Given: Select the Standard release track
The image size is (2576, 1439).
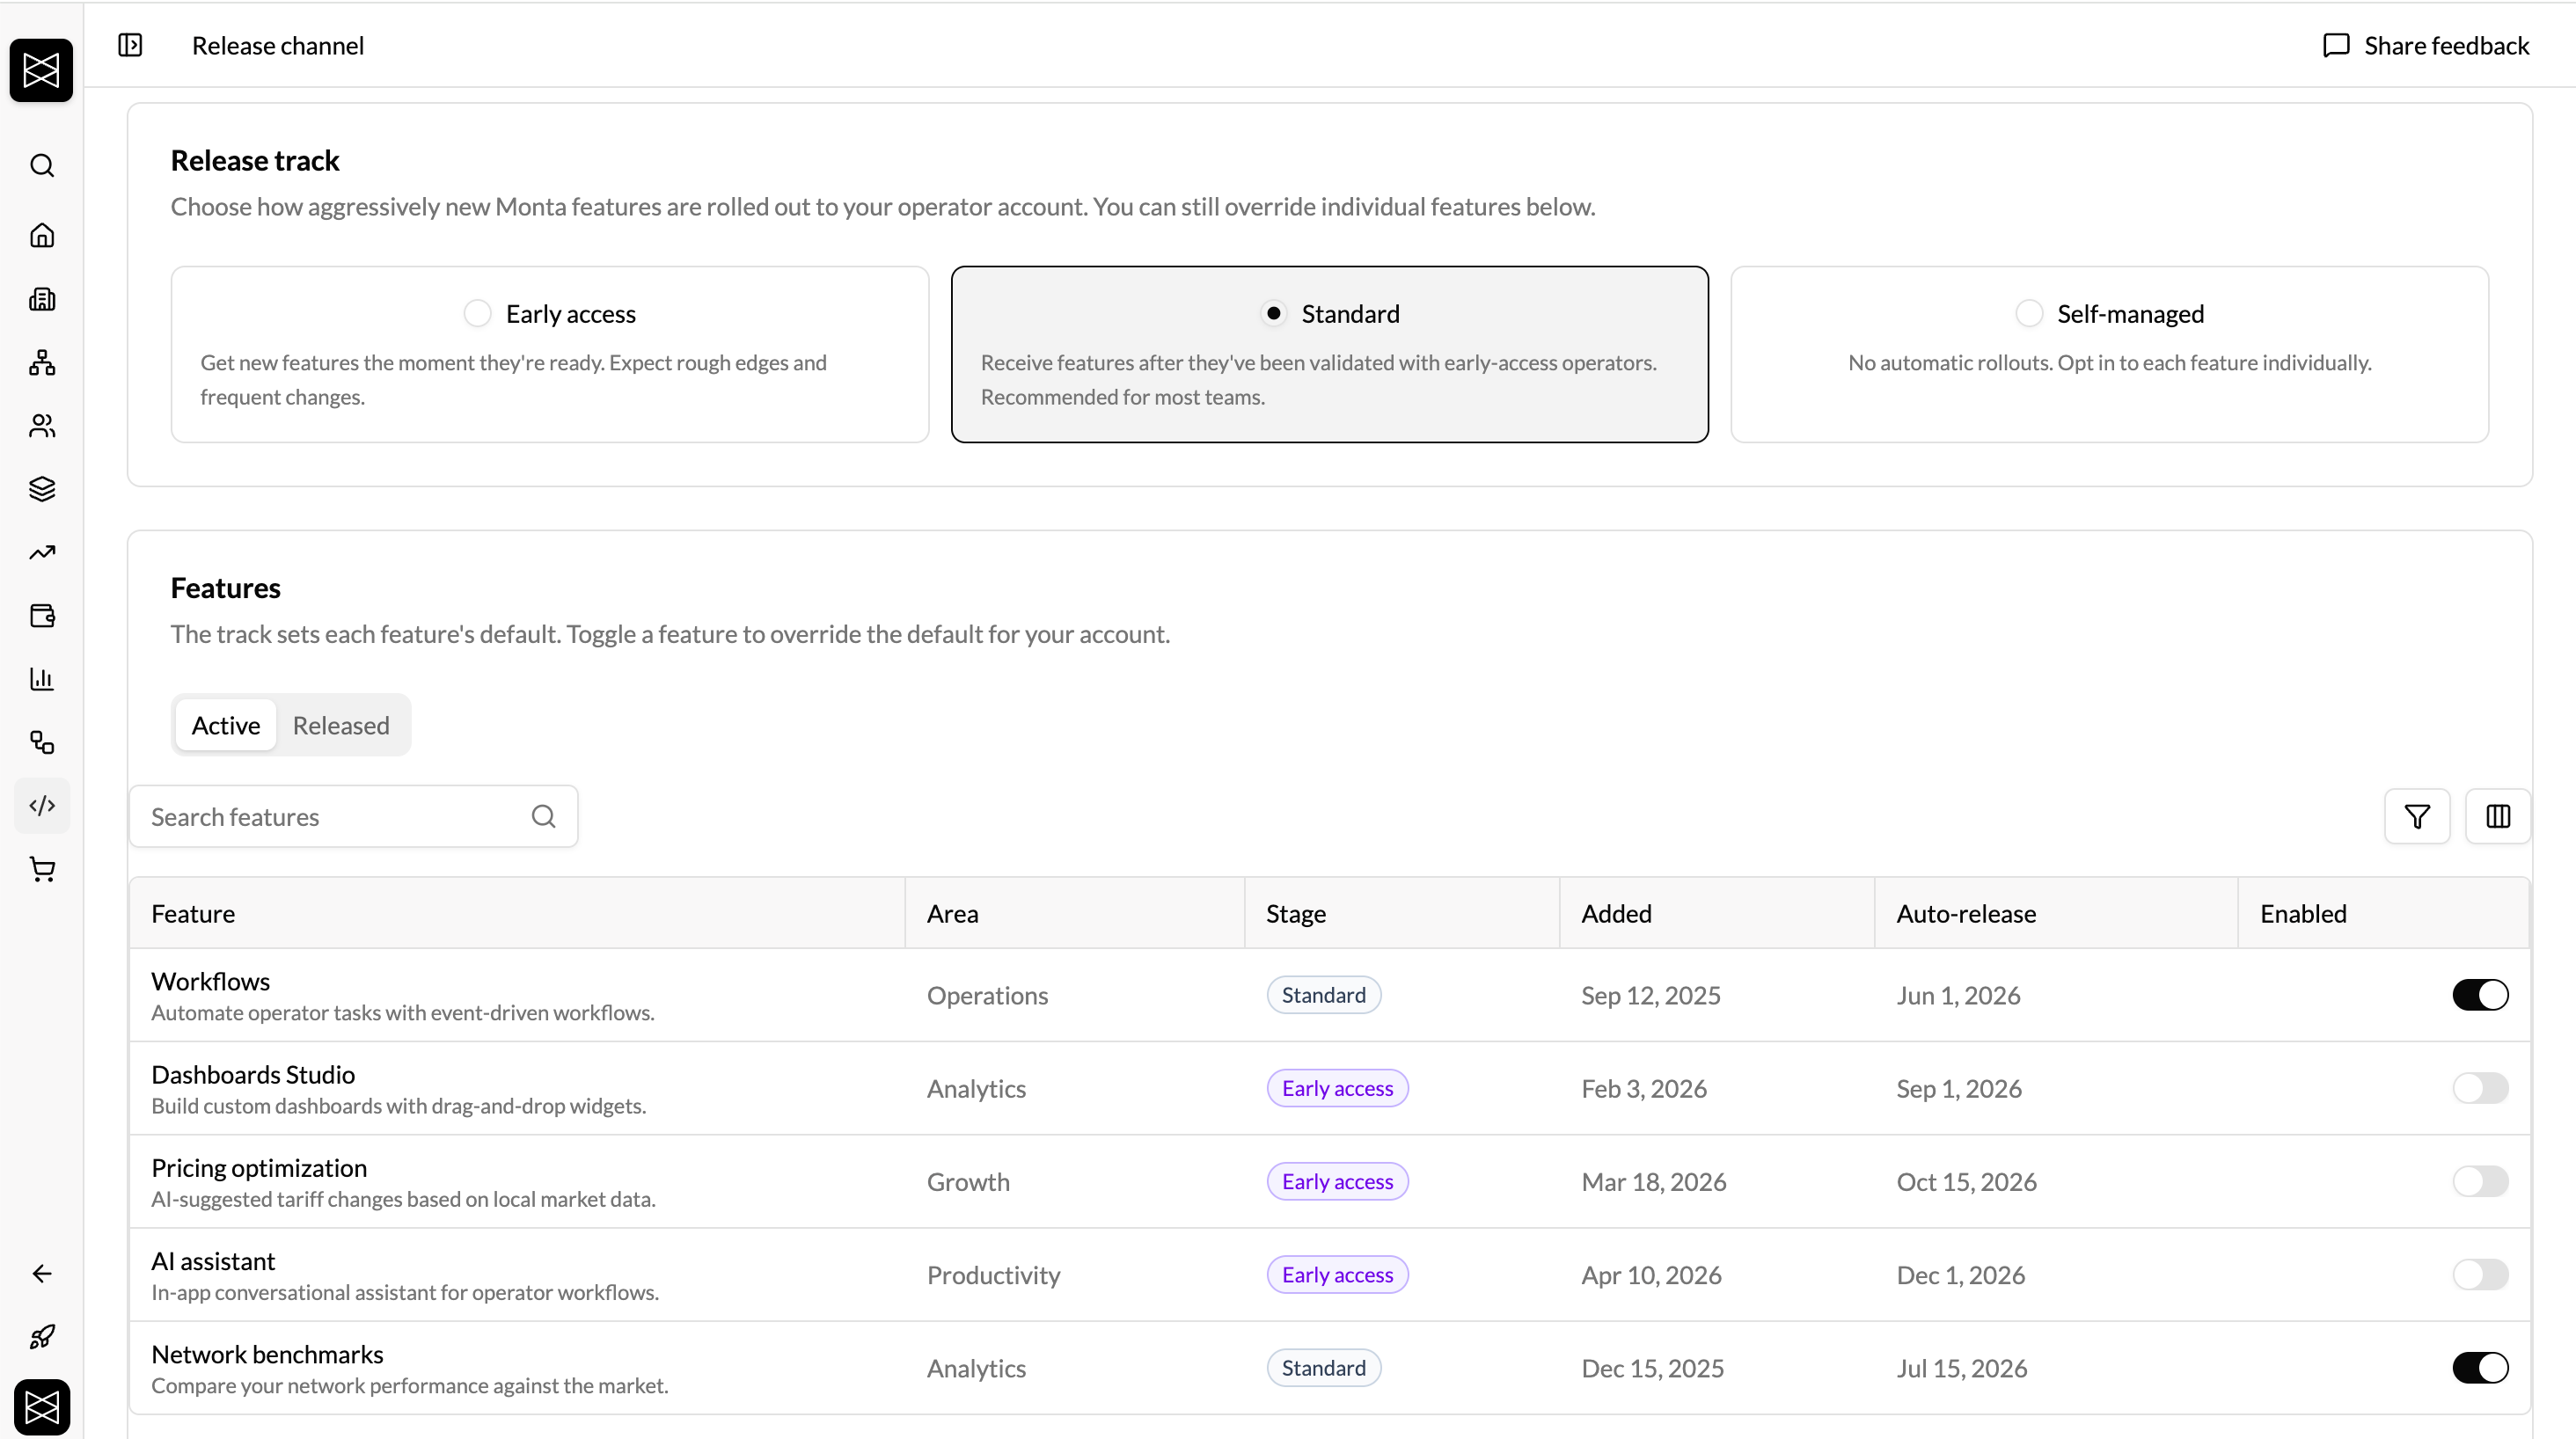Looking at the screenshot, I should 1329,354.
